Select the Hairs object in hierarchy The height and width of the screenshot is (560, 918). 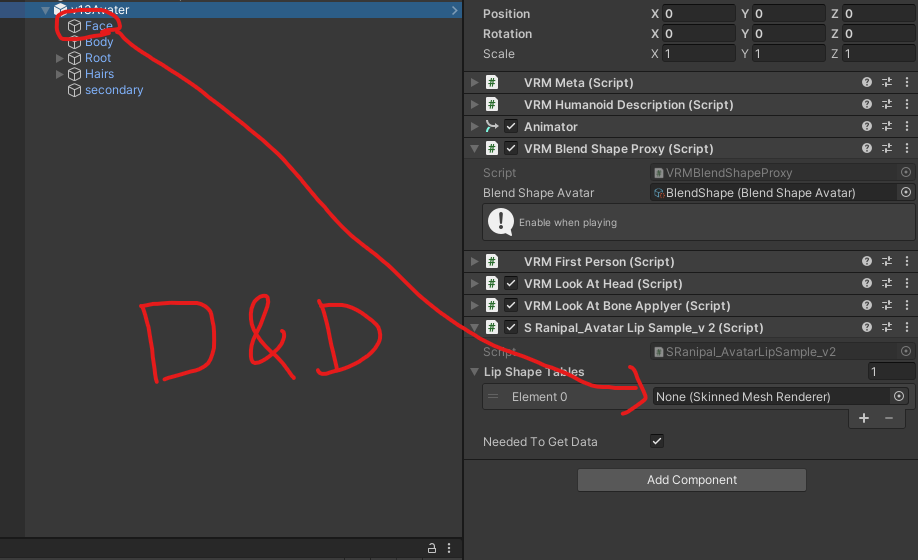[99, 74]
